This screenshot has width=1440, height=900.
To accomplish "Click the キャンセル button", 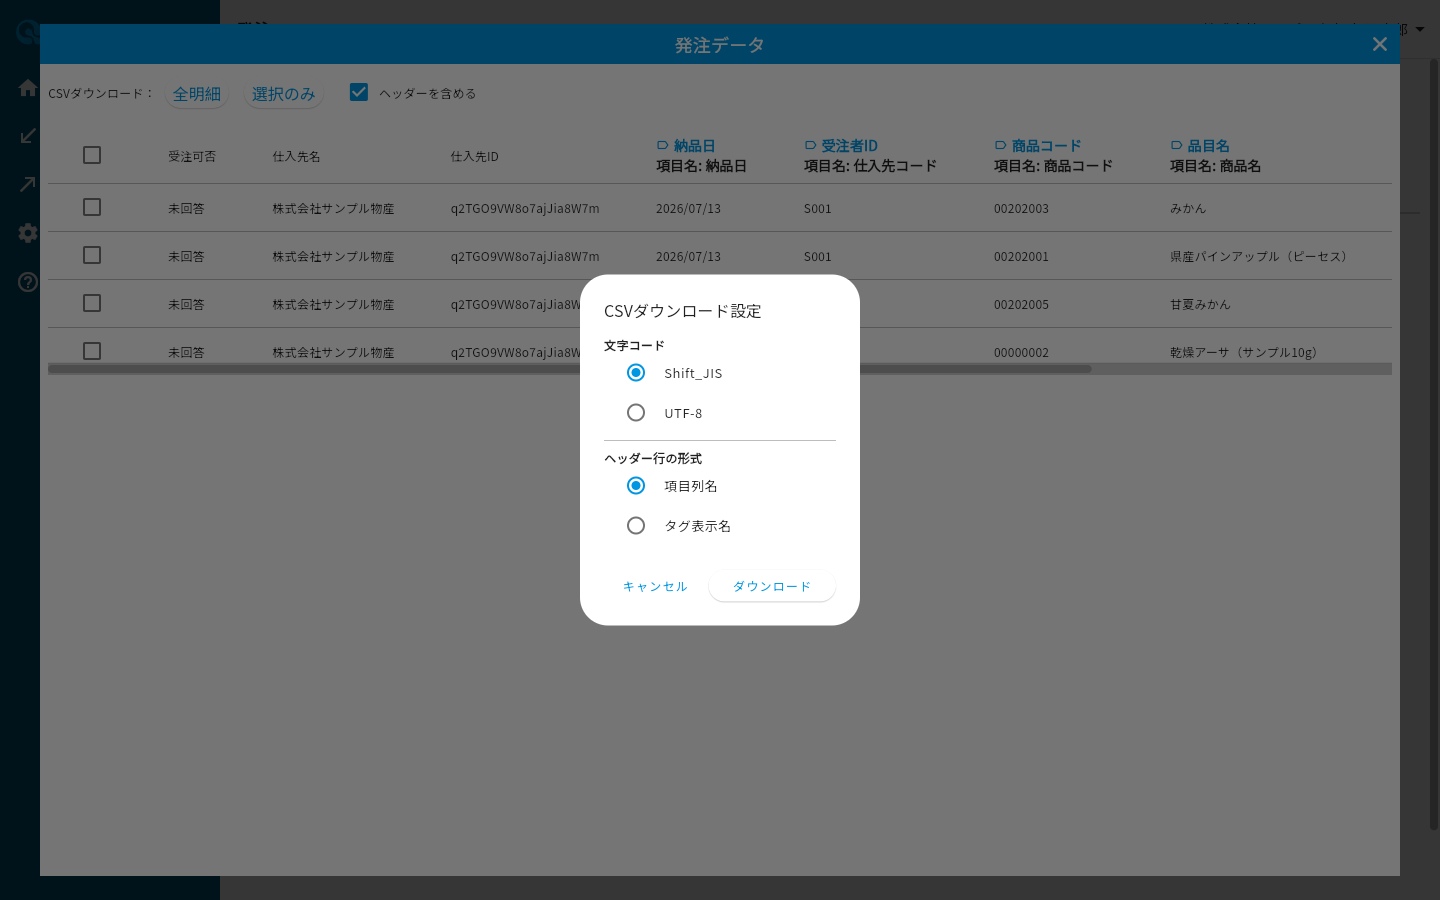I will 655,586.
